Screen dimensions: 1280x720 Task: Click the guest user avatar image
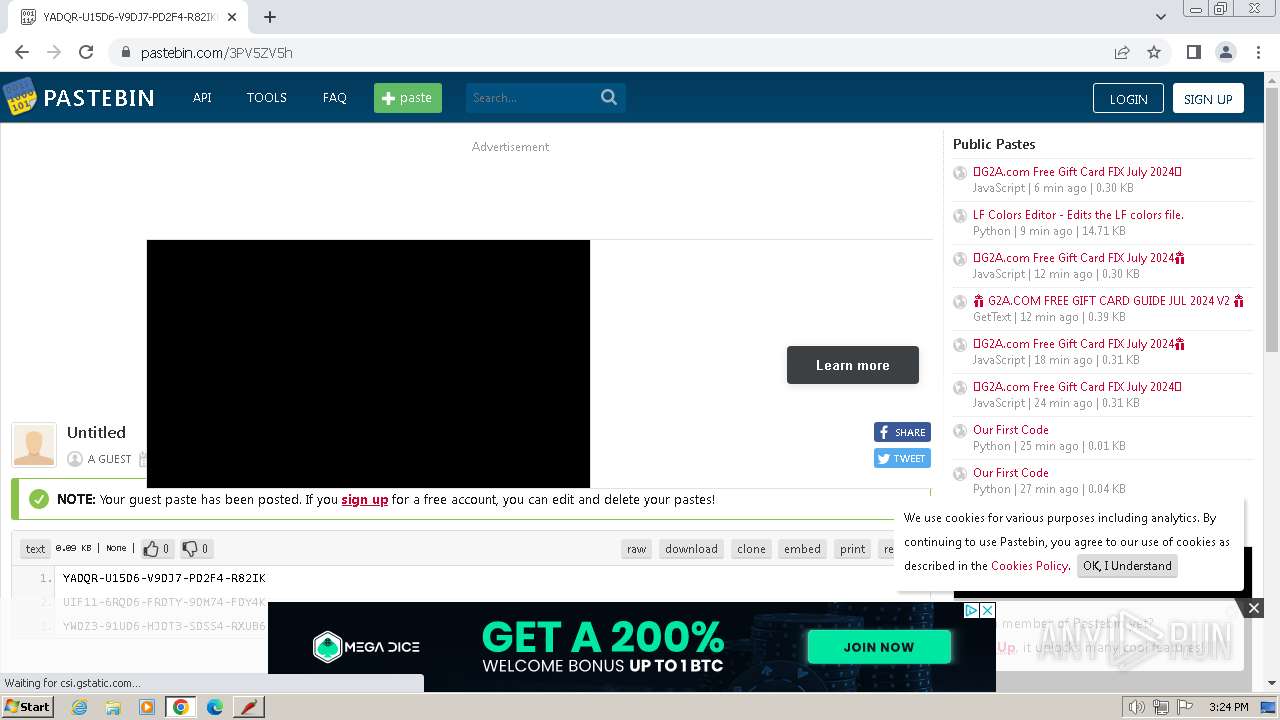point(34,445)
